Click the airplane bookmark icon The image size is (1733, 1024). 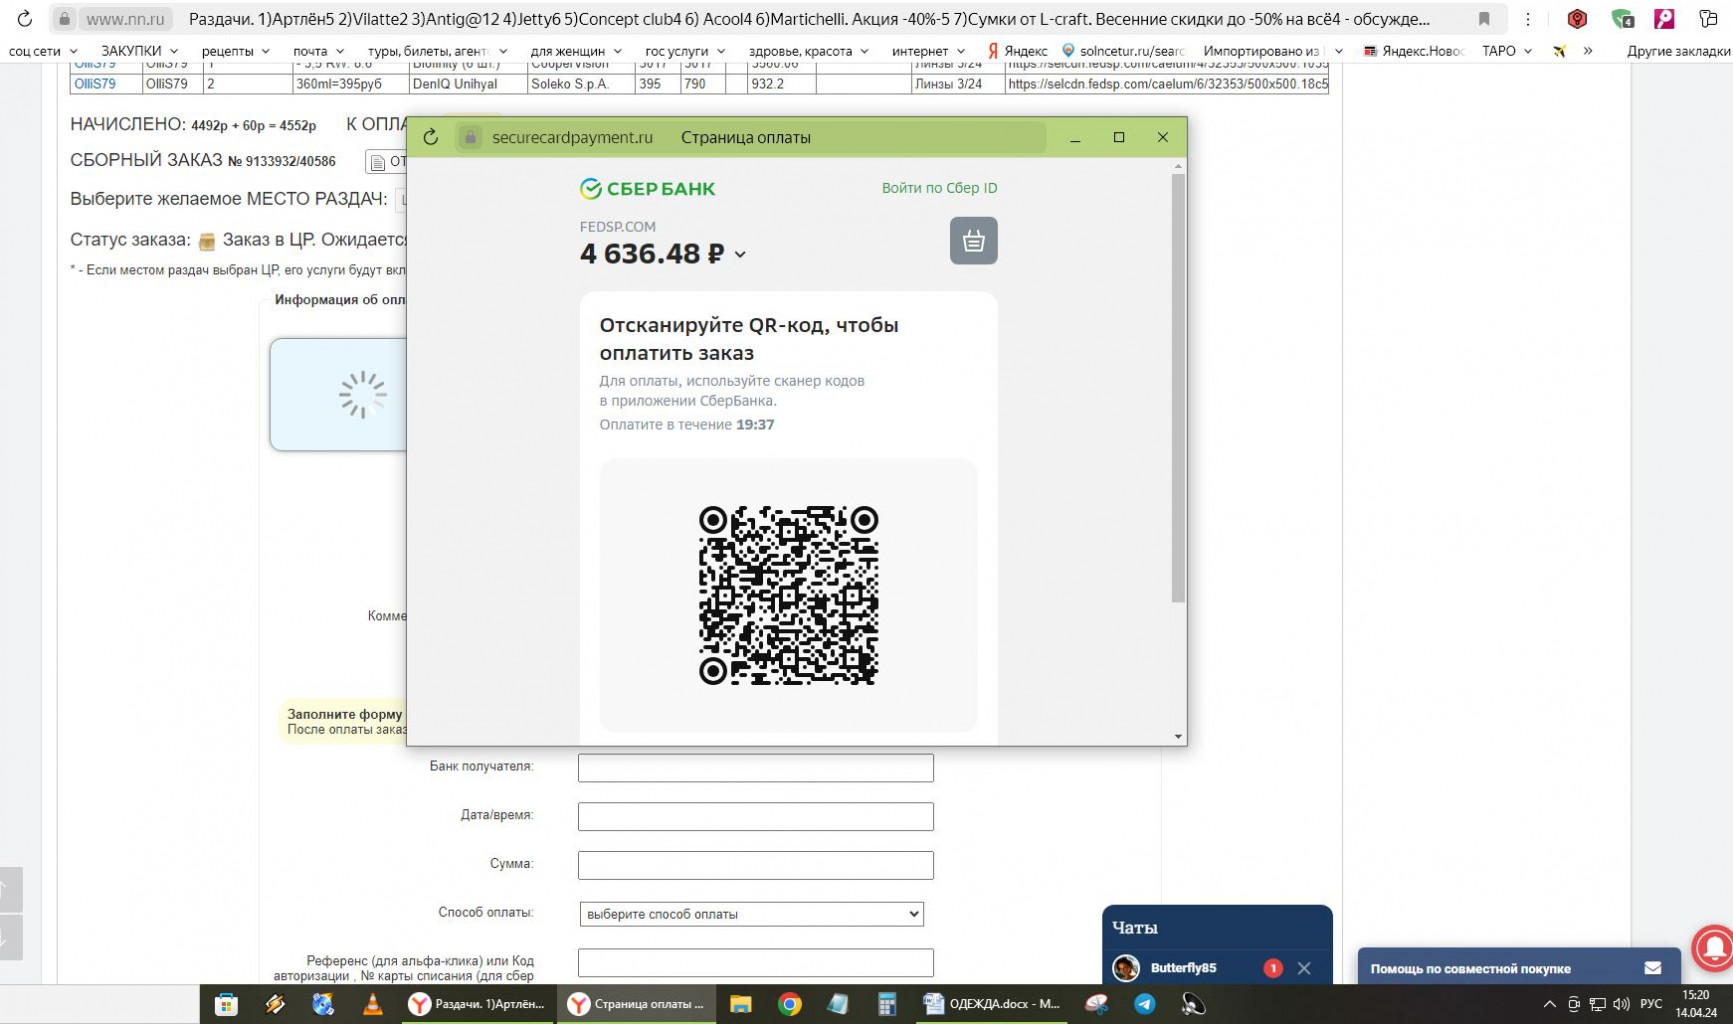click(x=1559, y=51)
